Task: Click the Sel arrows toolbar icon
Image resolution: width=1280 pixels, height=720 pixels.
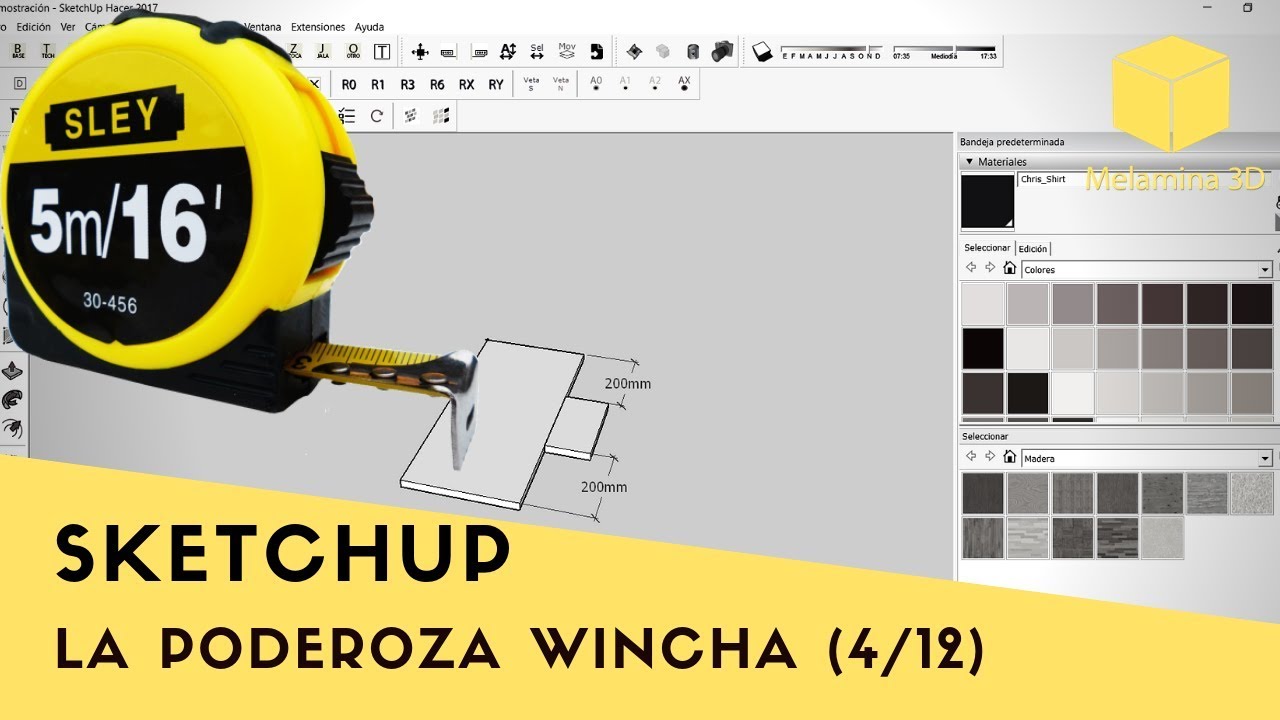Action: (537, 51)
